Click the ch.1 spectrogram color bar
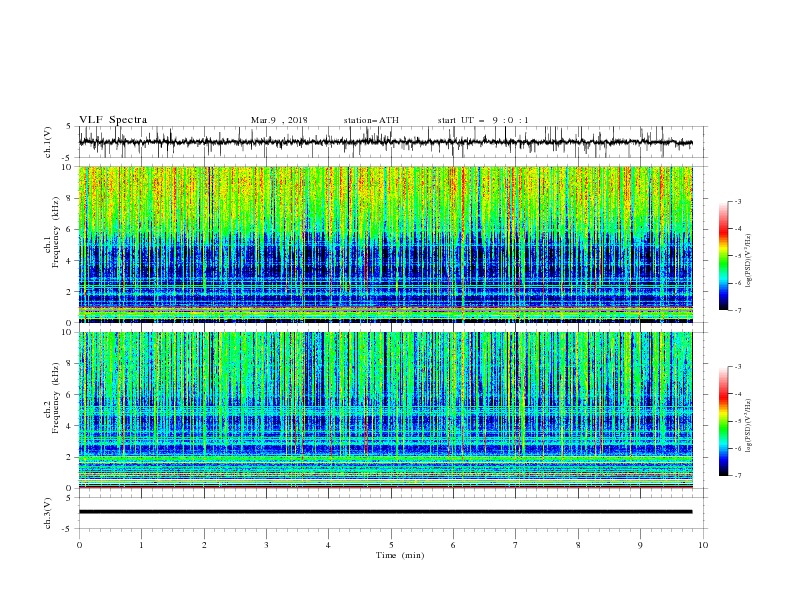The image size is (792, 612). [723, 256]
